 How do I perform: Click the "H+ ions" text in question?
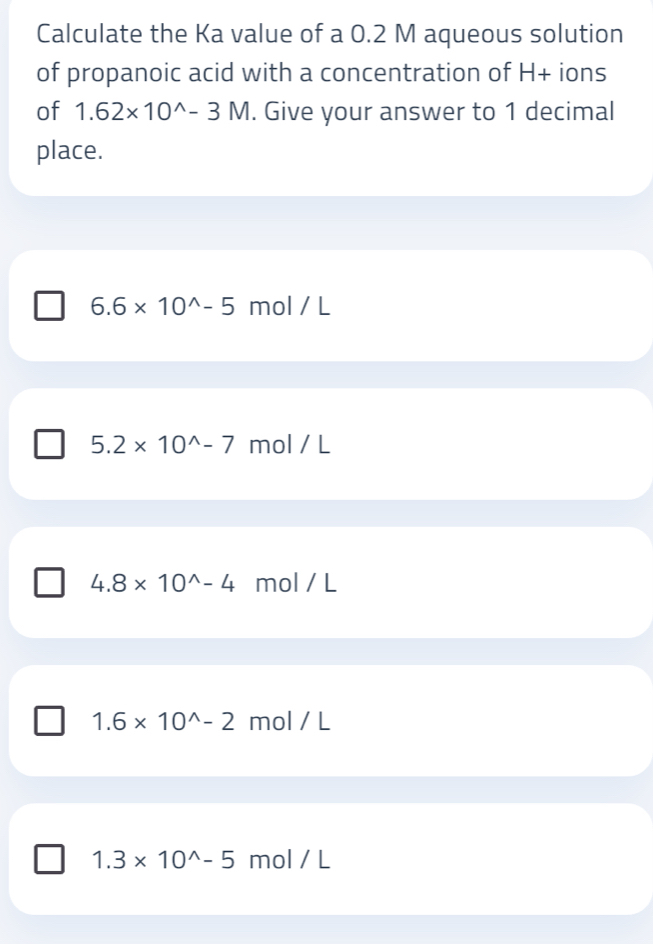coord(562,73)
